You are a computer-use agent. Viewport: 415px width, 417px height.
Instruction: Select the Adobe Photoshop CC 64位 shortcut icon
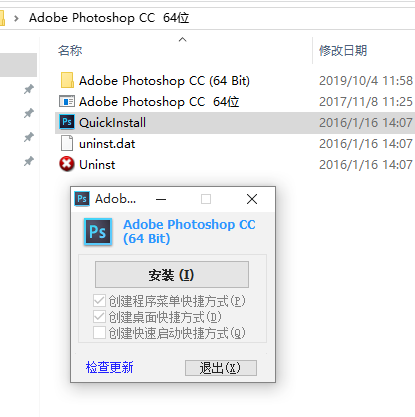point(67,101)
